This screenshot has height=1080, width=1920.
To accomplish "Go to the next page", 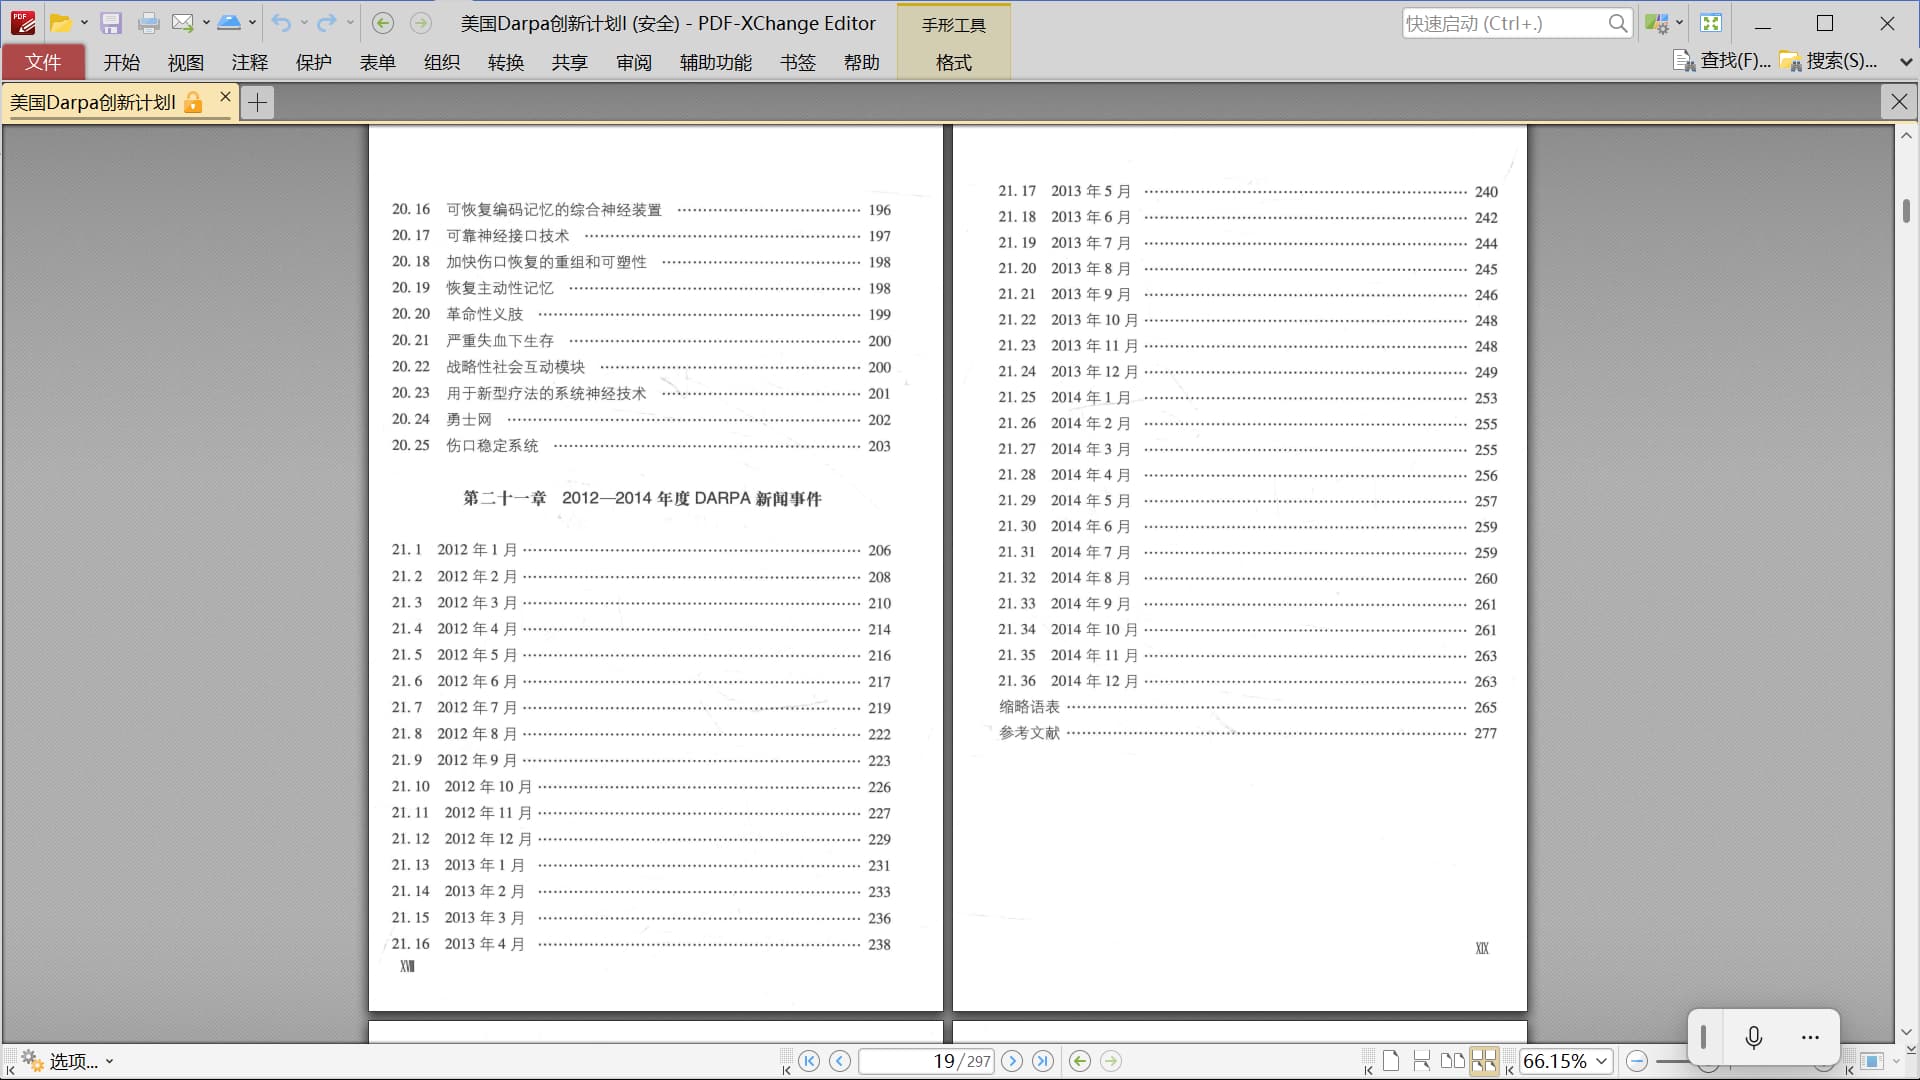I will pos(1012,1061).
